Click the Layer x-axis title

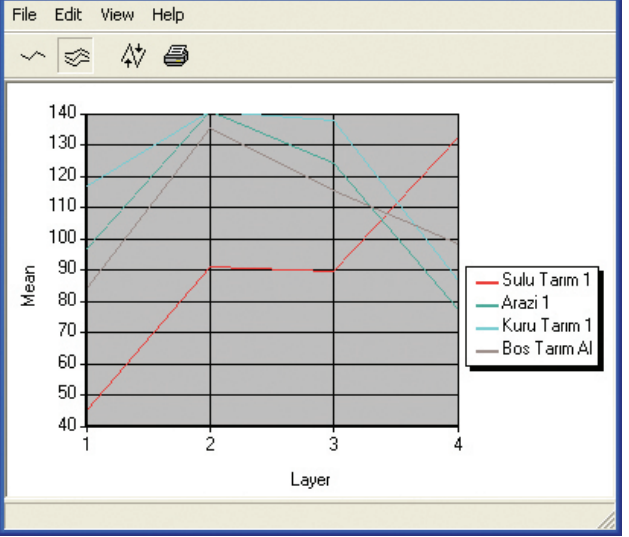click(310, 479)
